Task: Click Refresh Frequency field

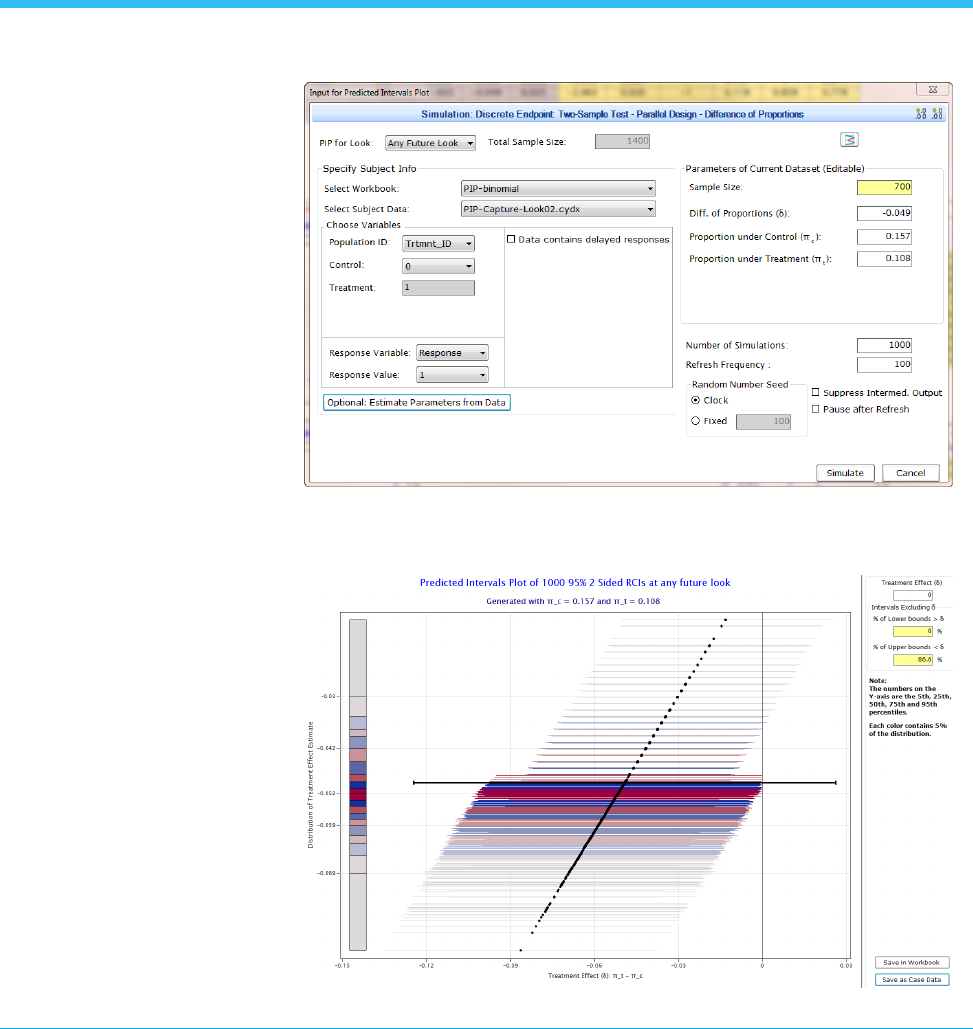Action: click(884, 364)
